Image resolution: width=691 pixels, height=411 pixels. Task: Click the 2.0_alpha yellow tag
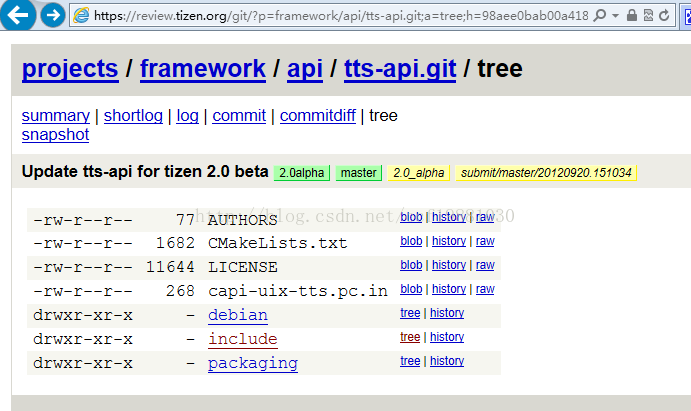coord(419,173)
